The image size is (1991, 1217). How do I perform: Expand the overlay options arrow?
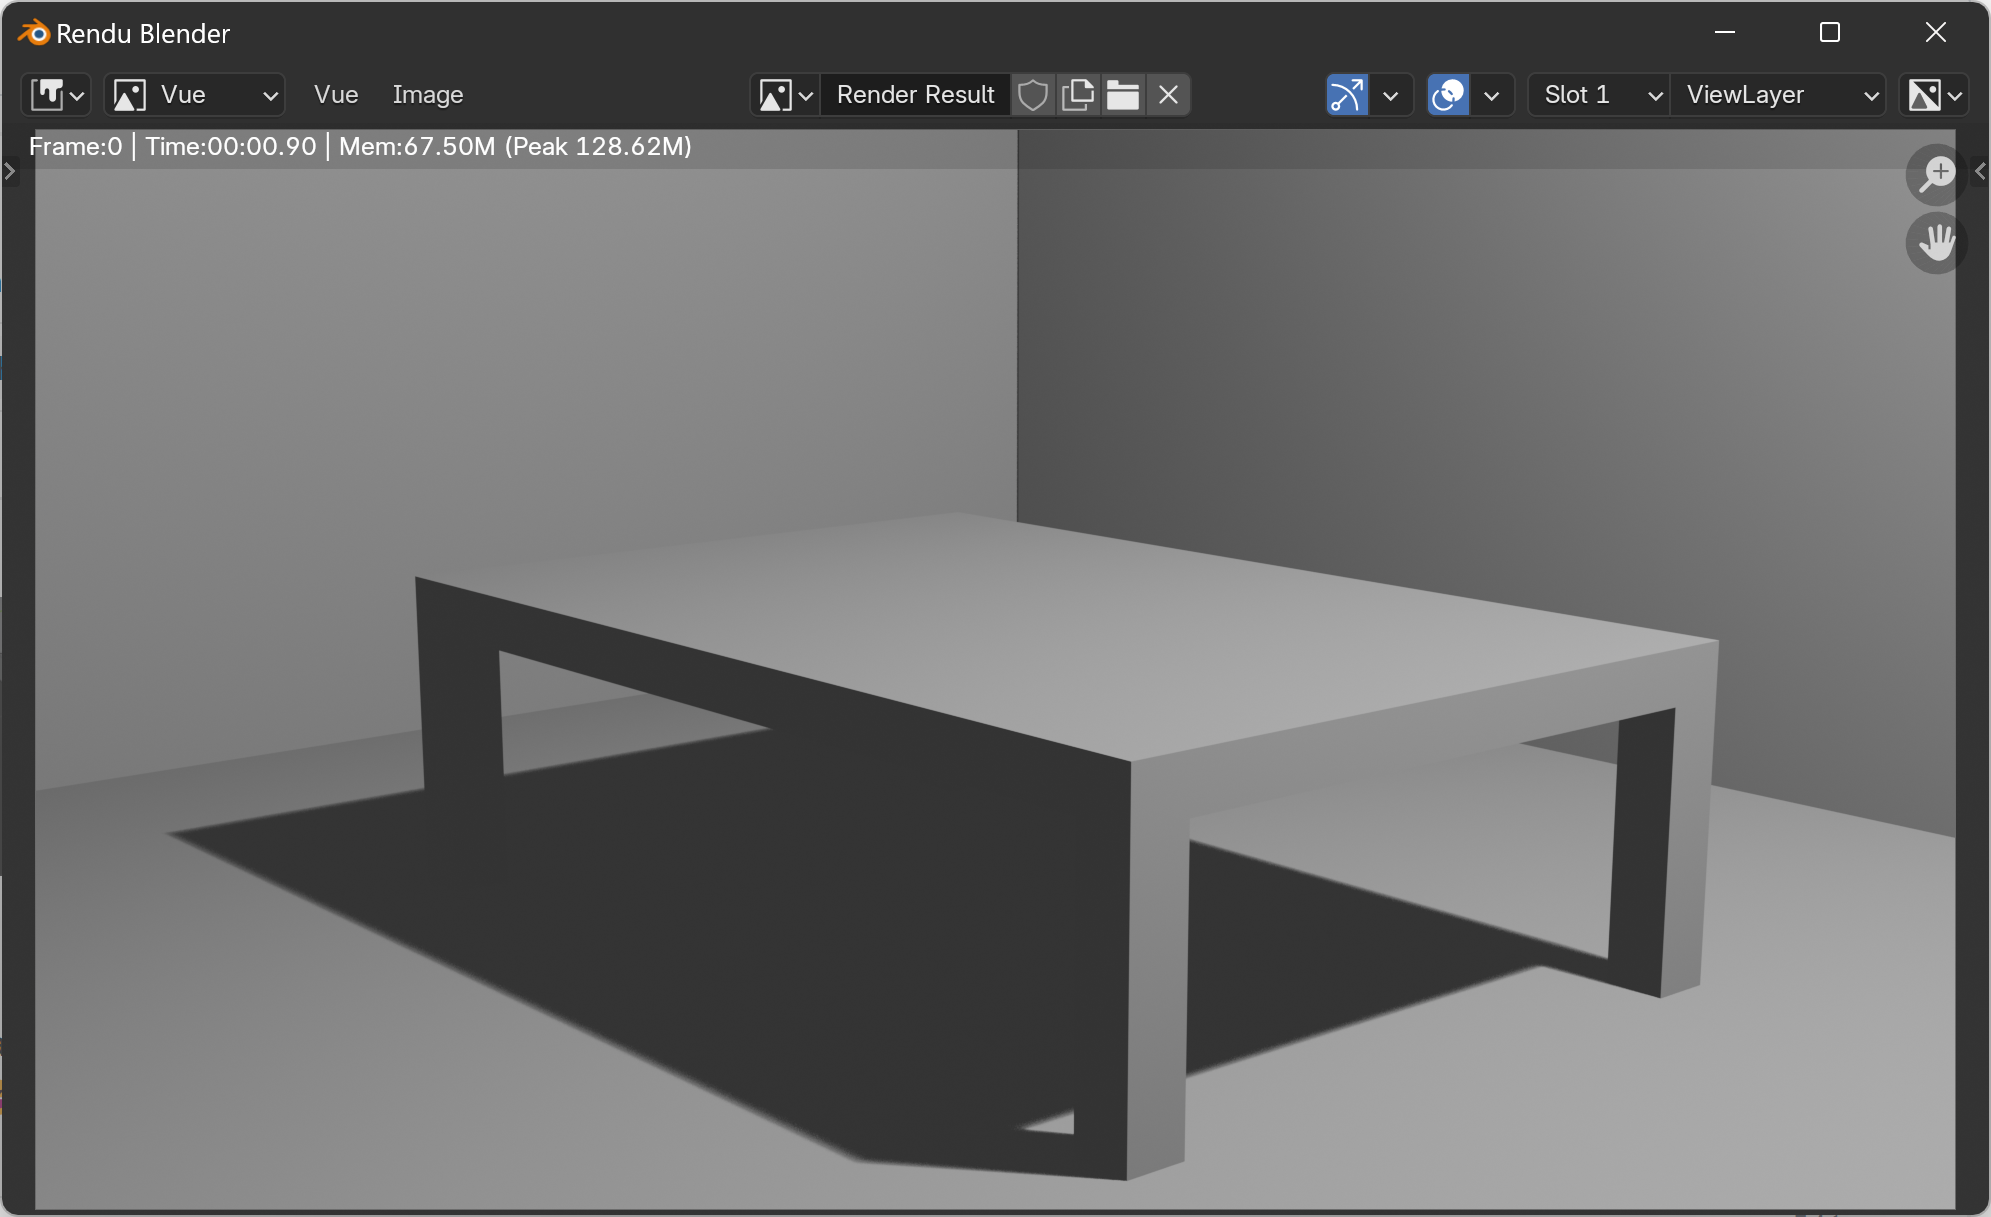1491,95
